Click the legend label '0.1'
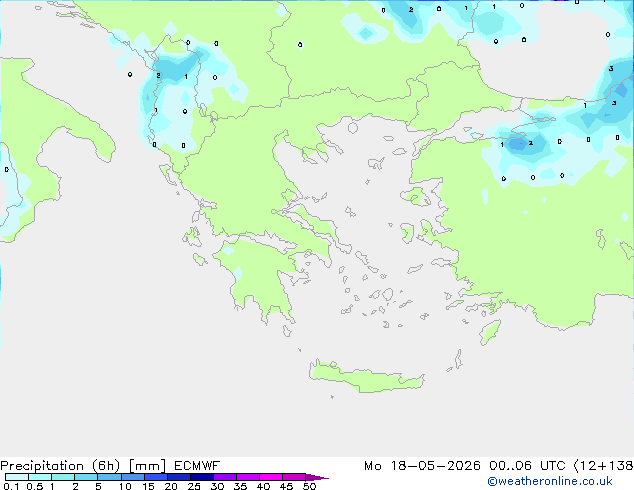Screen dimensions: 634x490 click(11, 486)
